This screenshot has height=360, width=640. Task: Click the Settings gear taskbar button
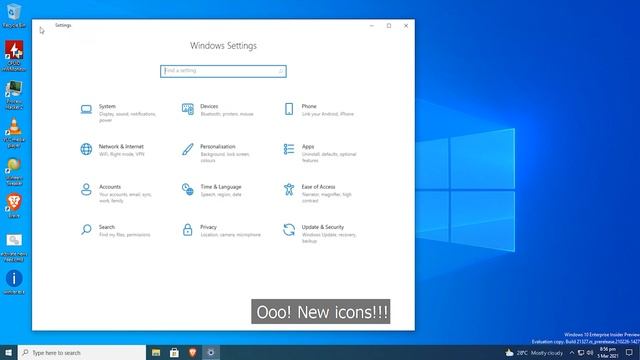coord(211,353)
